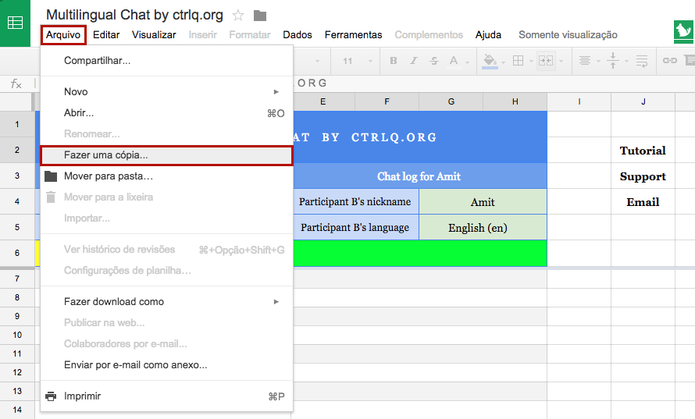
Task: Open the Dados menu
Action: [x=297, y=35]
